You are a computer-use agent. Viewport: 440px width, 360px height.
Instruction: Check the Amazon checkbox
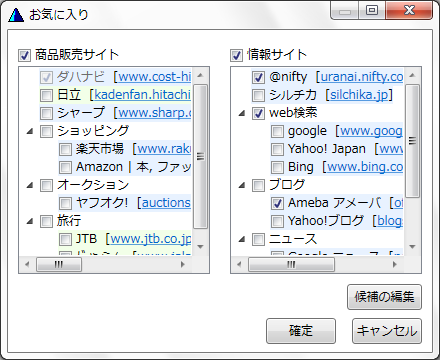[x=65, y=167]
